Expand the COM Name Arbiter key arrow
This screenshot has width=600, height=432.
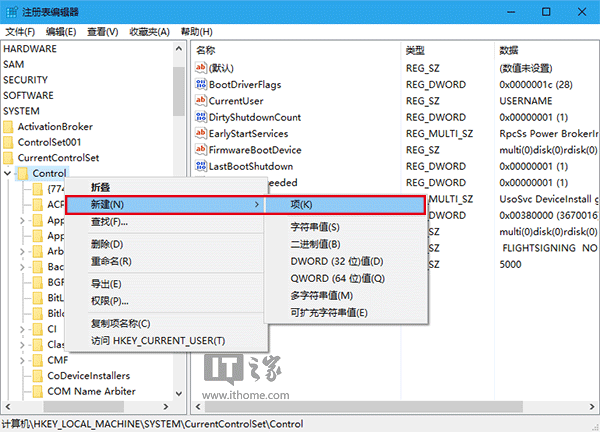click(23, 391)
